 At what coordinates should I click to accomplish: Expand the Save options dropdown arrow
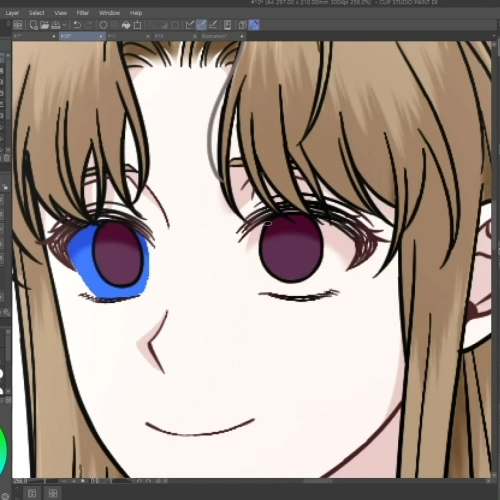(64, 25)
